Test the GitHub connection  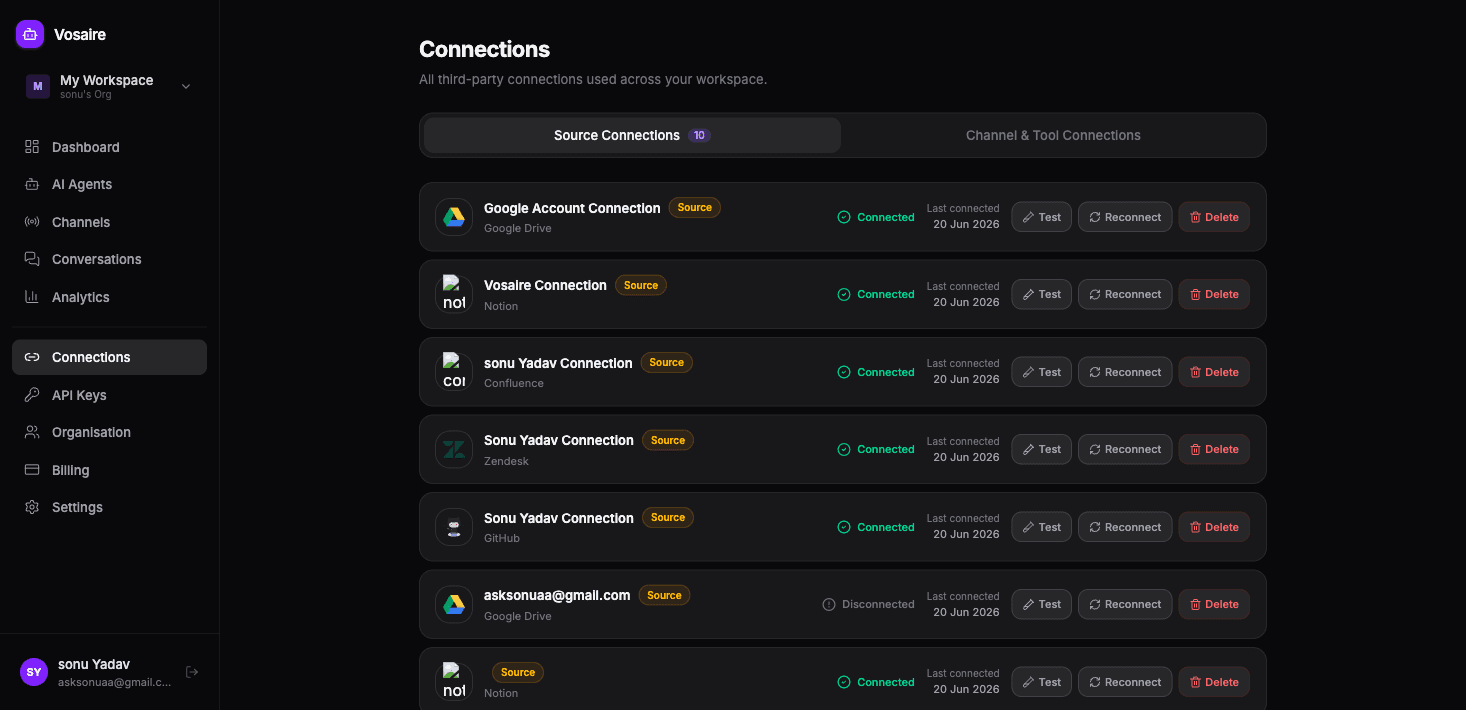(x=1041, y=527)
